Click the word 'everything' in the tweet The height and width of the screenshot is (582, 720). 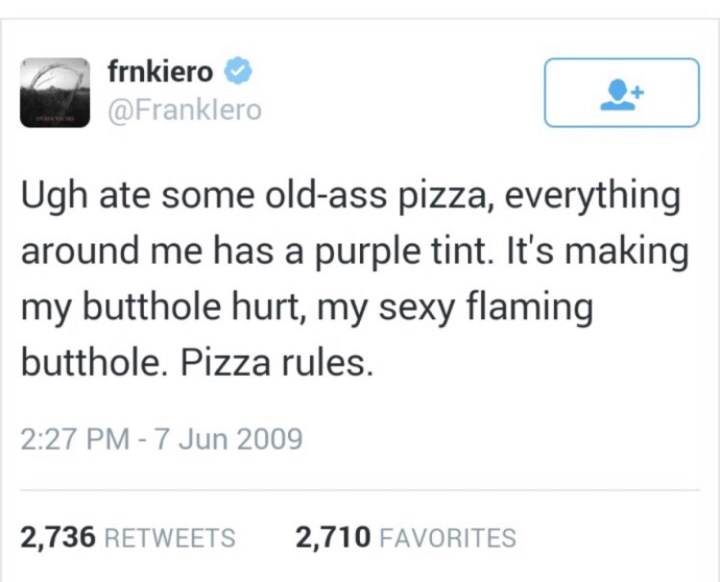click(x=591, y=194)
